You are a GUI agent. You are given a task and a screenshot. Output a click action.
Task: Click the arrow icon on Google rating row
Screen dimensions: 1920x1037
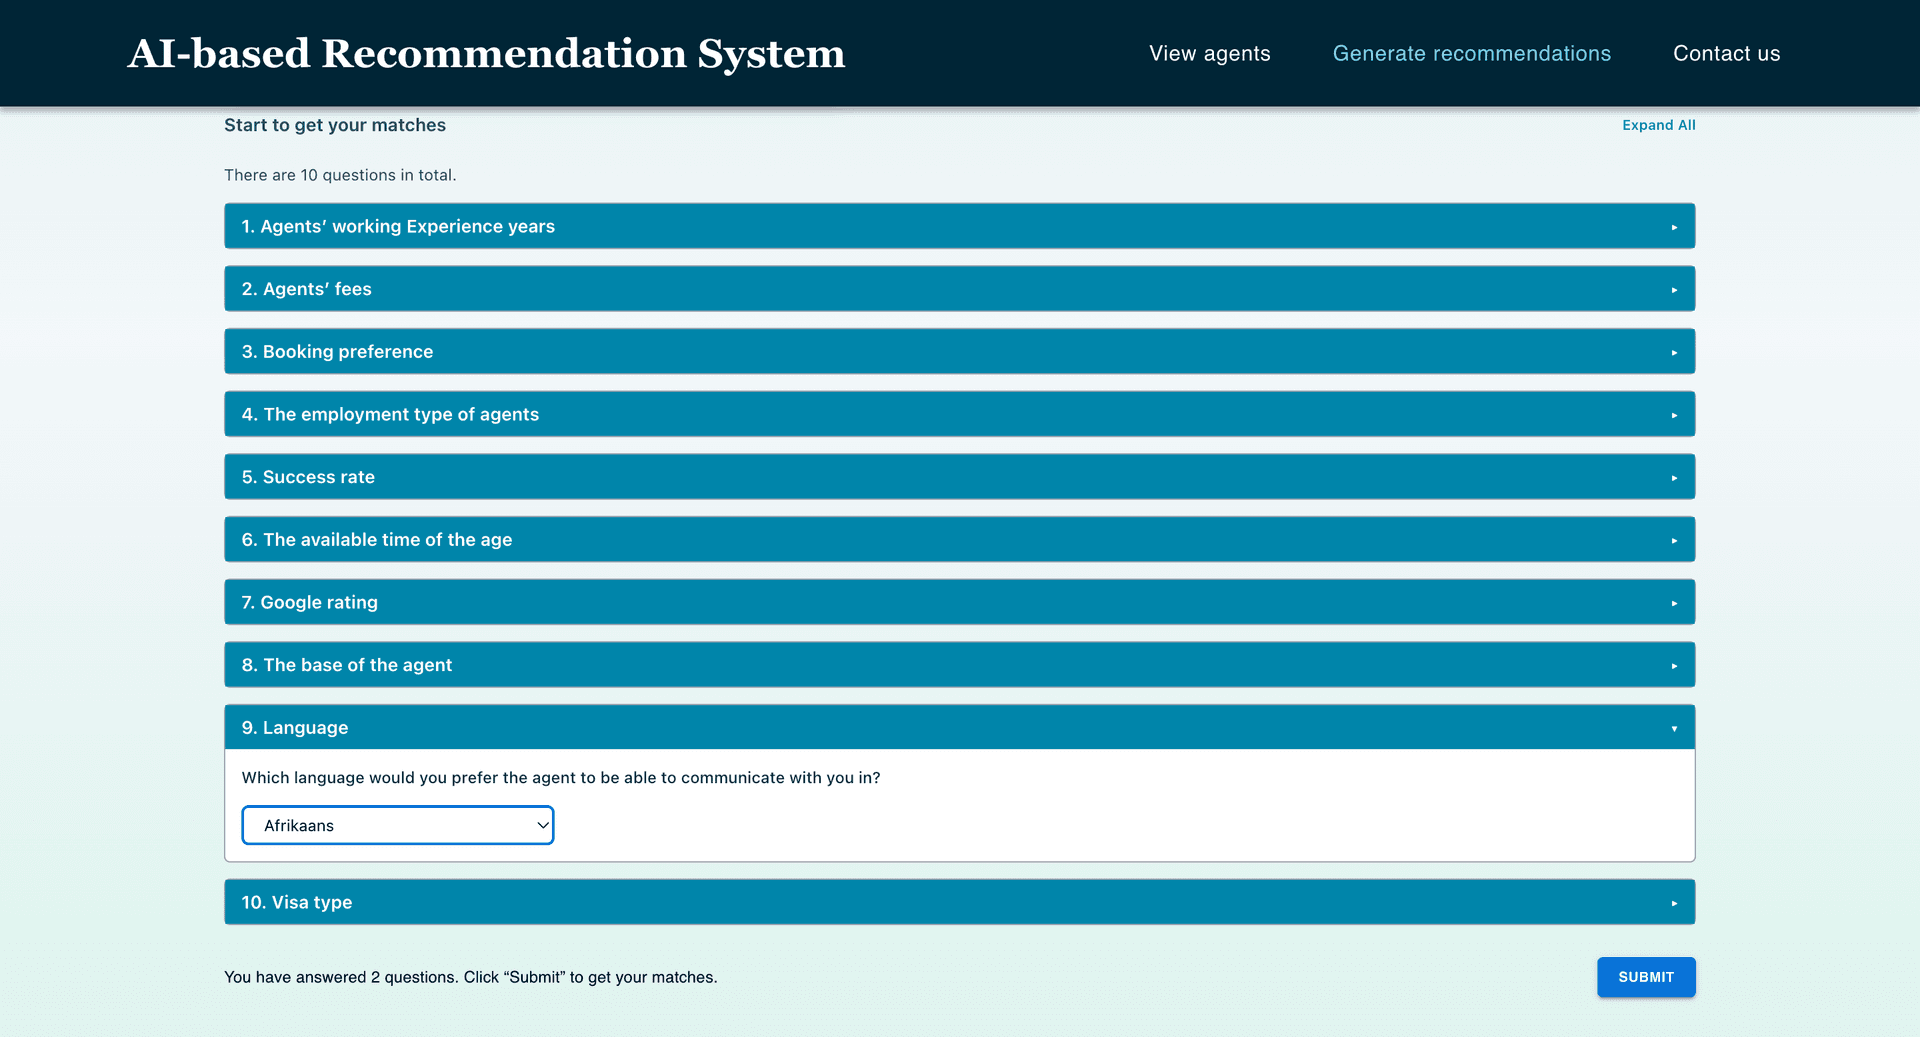pos(1674,603)
